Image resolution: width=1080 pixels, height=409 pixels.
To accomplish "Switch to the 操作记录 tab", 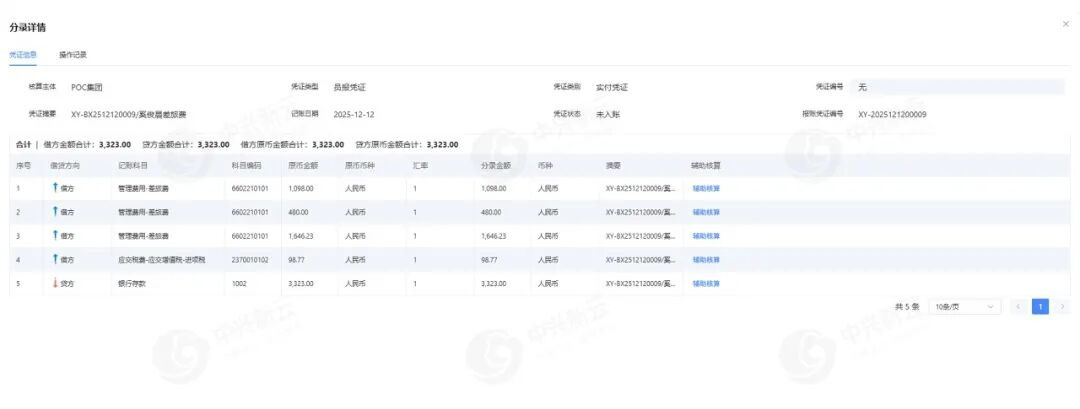I will [x=73, y=54].
